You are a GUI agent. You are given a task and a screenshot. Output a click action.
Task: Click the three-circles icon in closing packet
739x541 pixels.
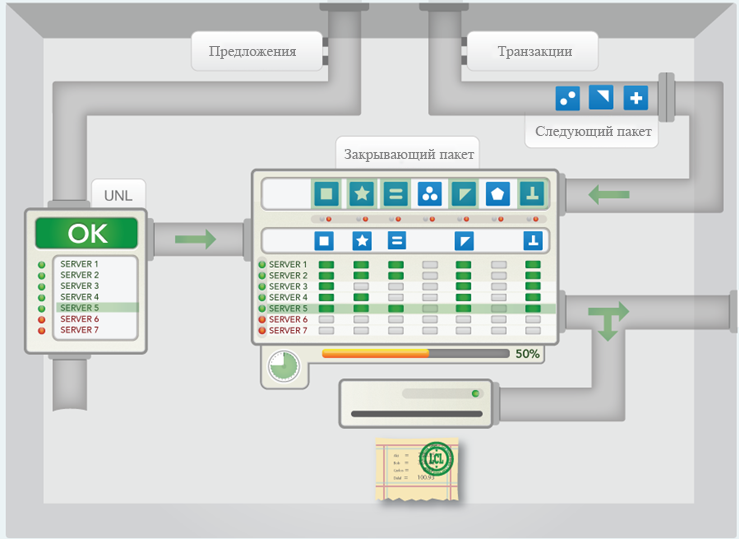point(430,194)
